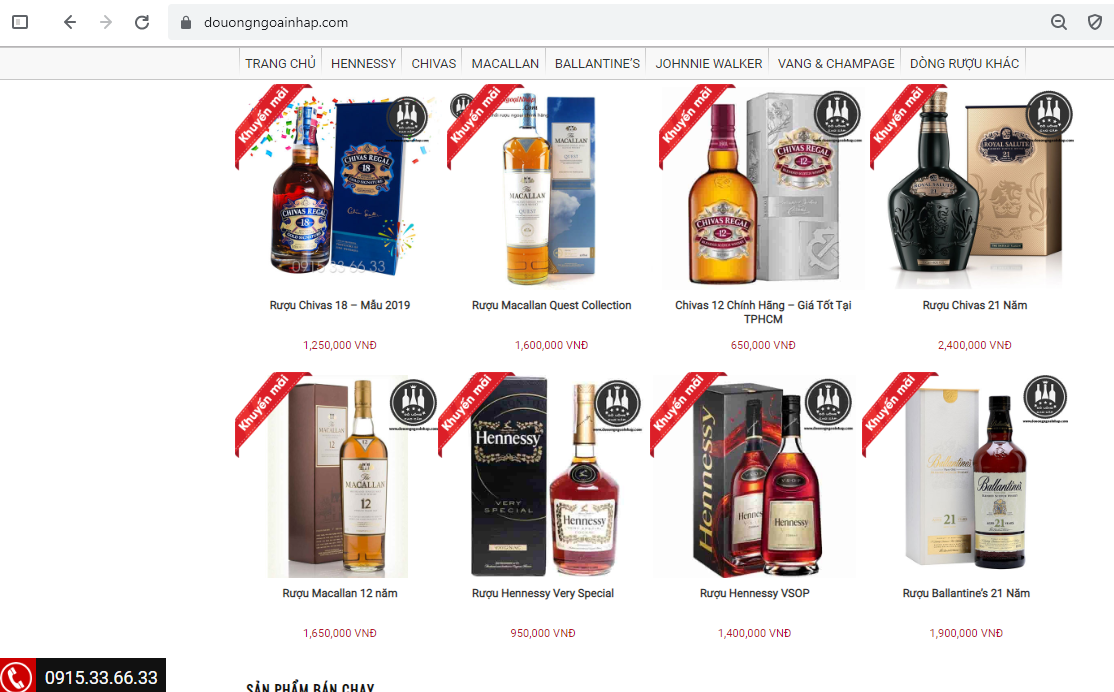Click the browser back arrow
This screenshot has width=1114, height=692.
70,23
